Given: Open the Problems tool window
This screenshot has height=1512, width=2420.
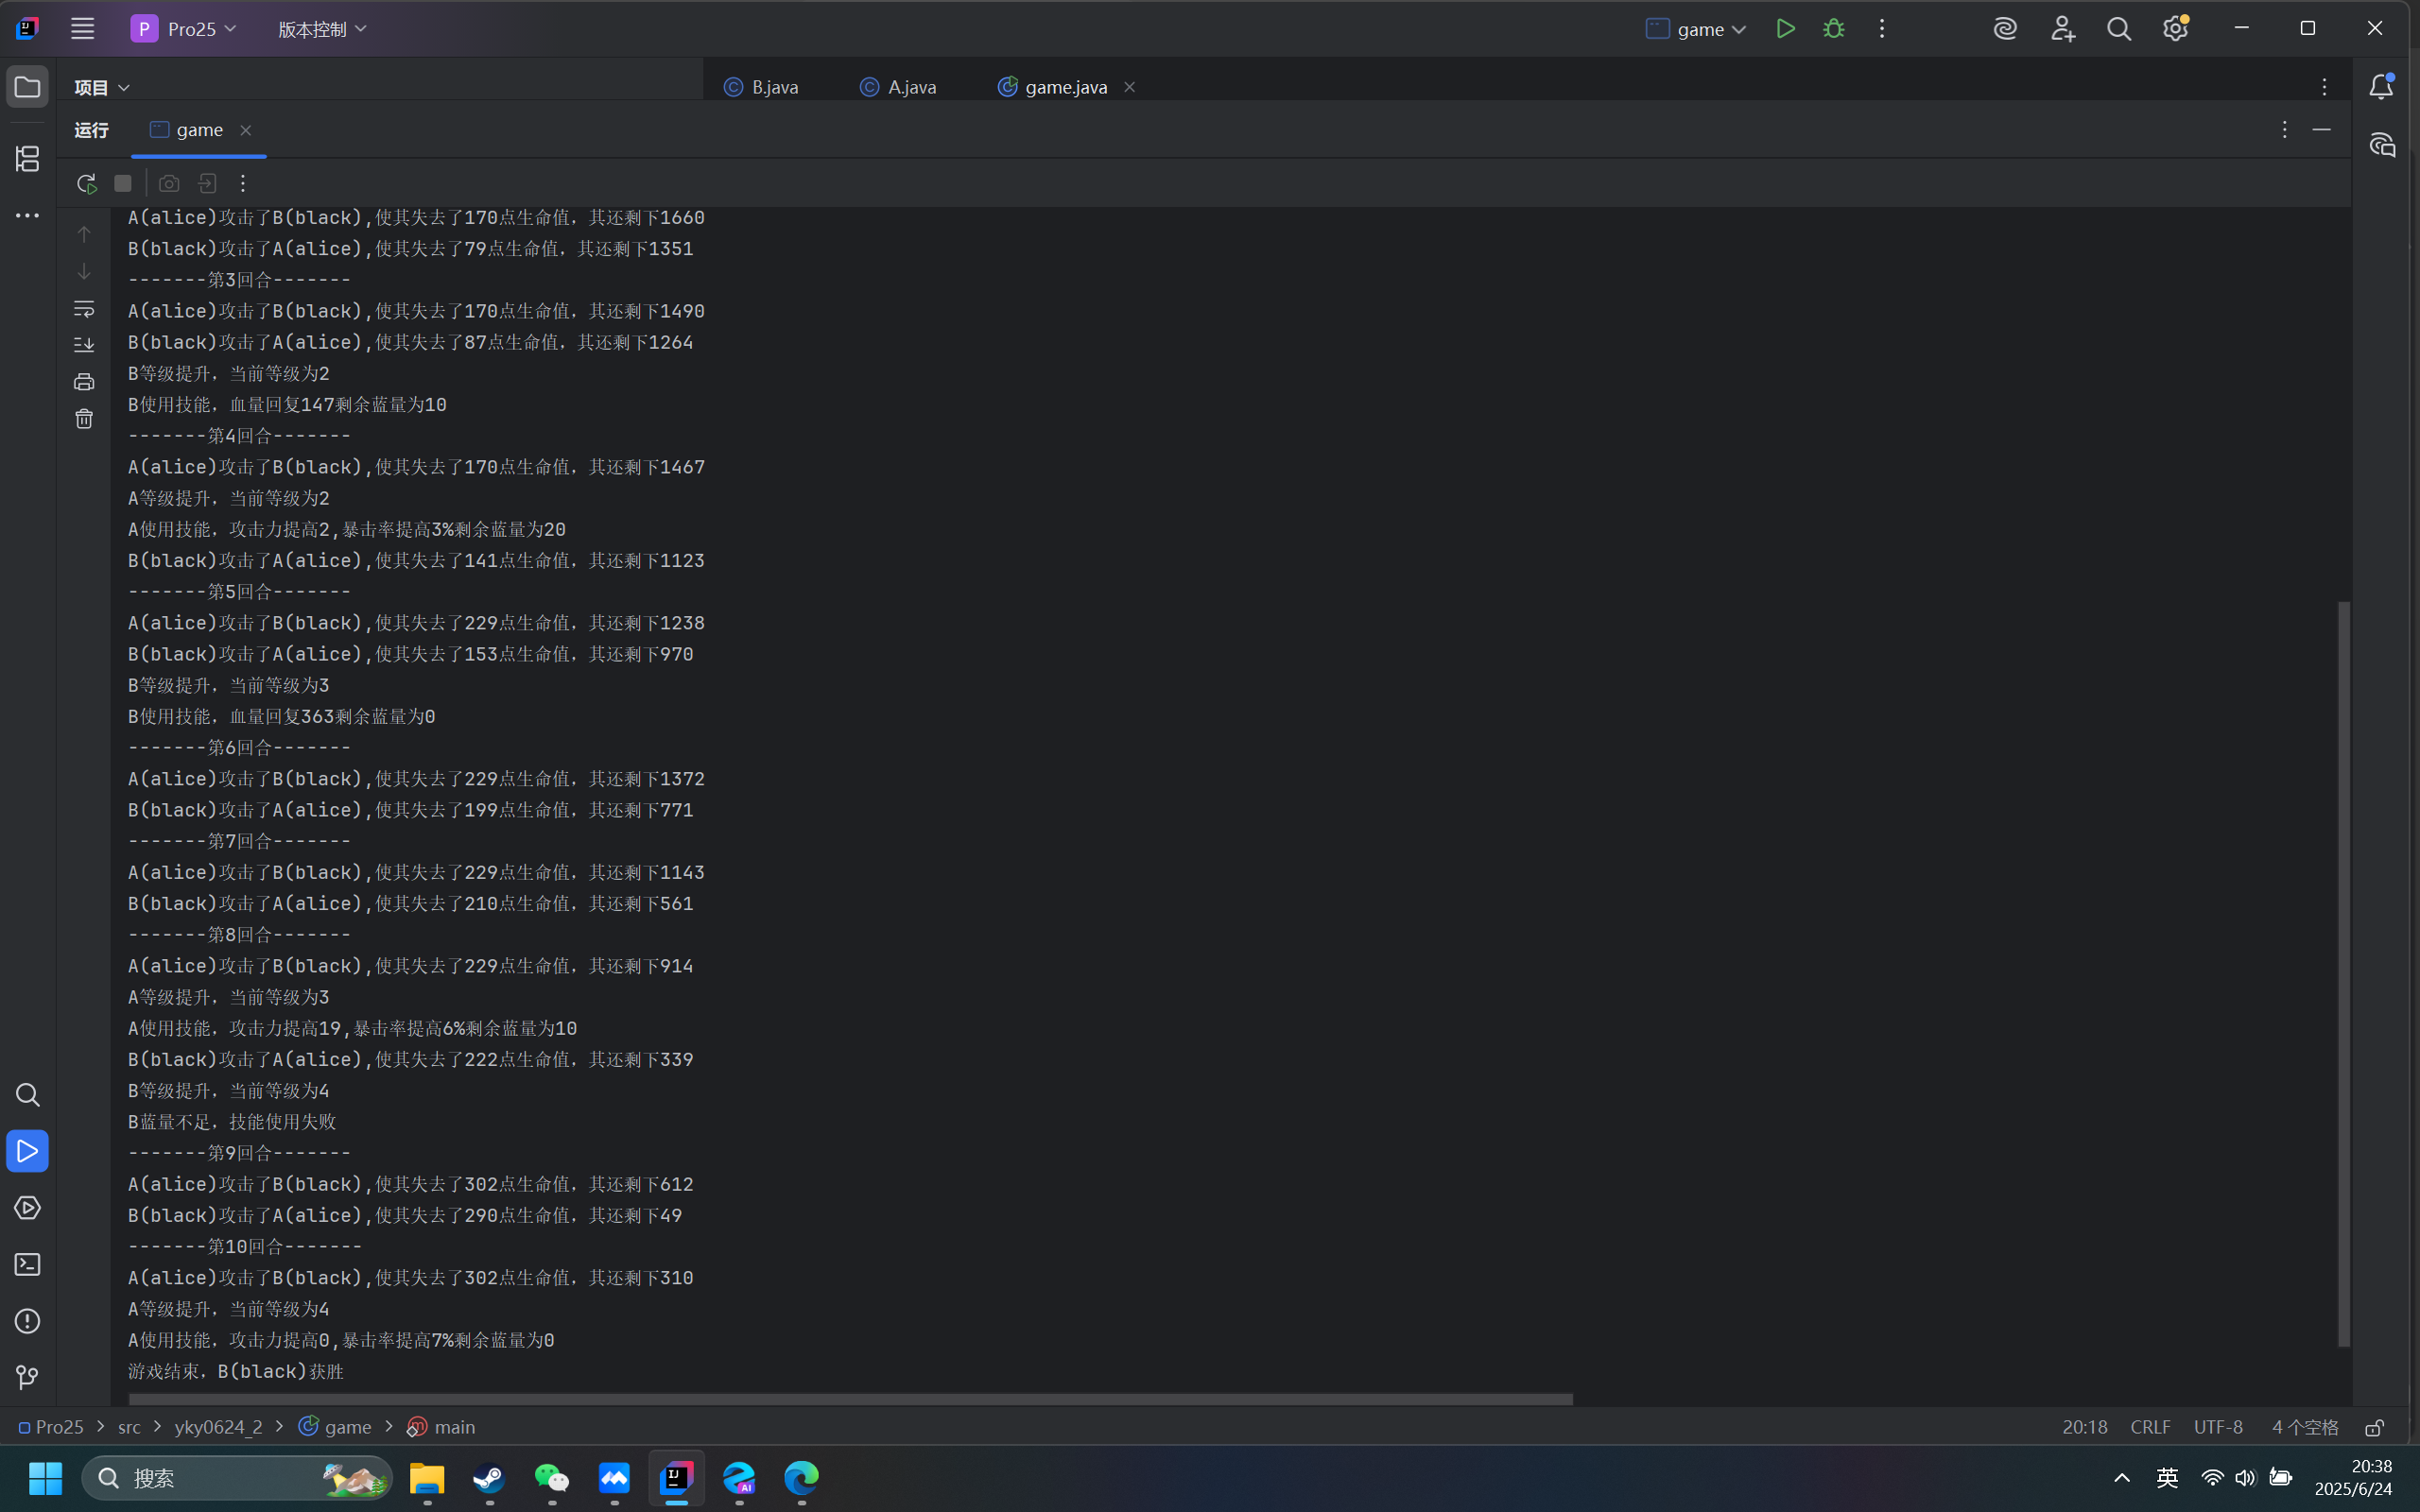Looking at the screenshot, I should [28, 1321].
